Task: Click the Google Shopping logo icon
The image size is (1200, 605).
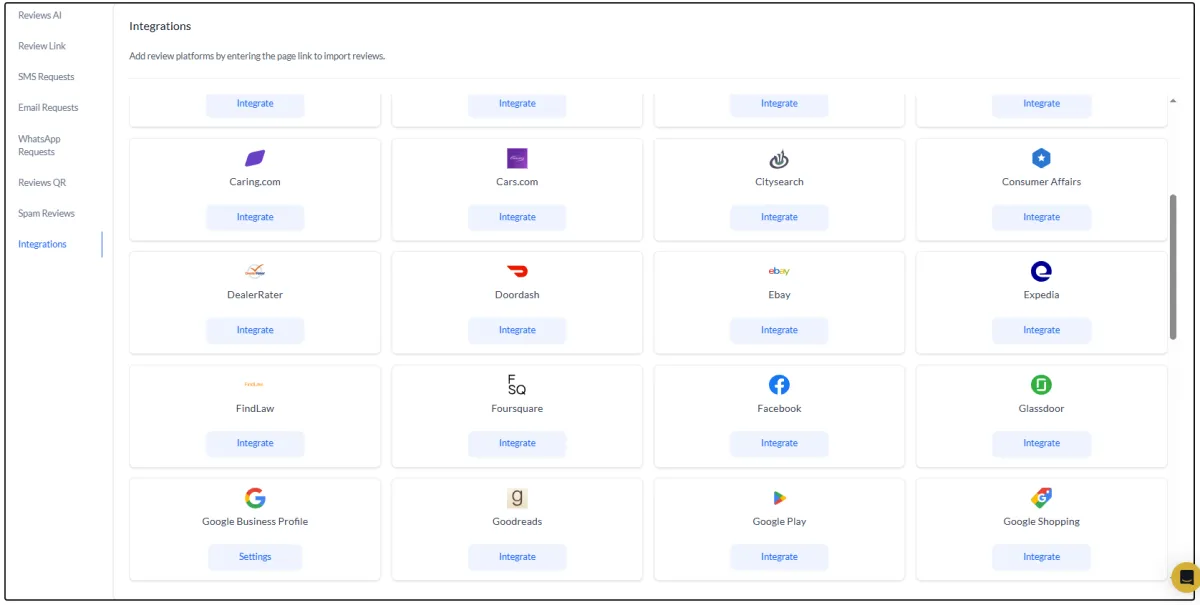Action: (x=1041, y=498)
